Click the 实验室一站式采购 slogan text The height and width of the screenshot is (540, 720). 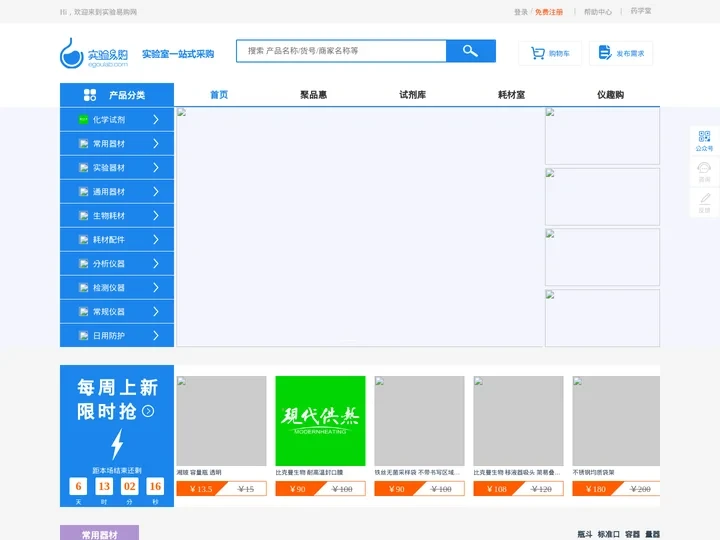(178, 54)
